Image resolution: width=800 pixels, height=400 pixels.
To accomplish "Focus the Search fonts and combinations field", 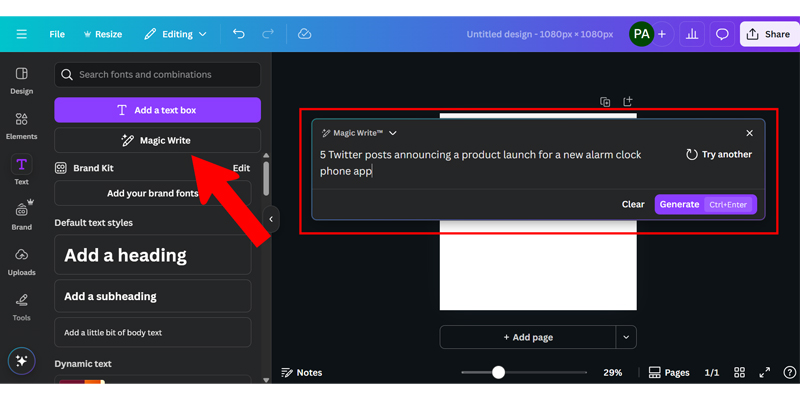I will coord(158,74).
